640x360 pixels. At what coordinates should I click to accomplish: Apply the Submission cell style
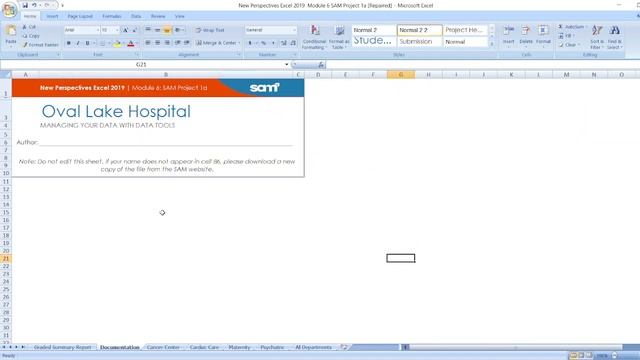coord(420,42)
